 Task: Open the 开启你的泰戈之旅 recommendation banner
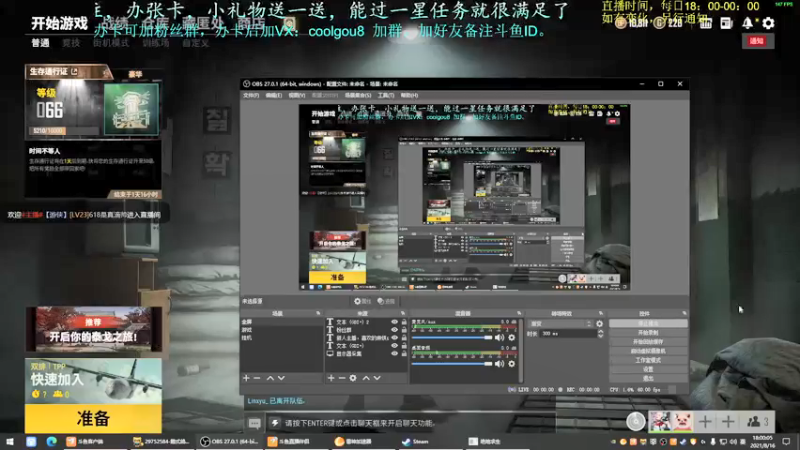(93, 329)
